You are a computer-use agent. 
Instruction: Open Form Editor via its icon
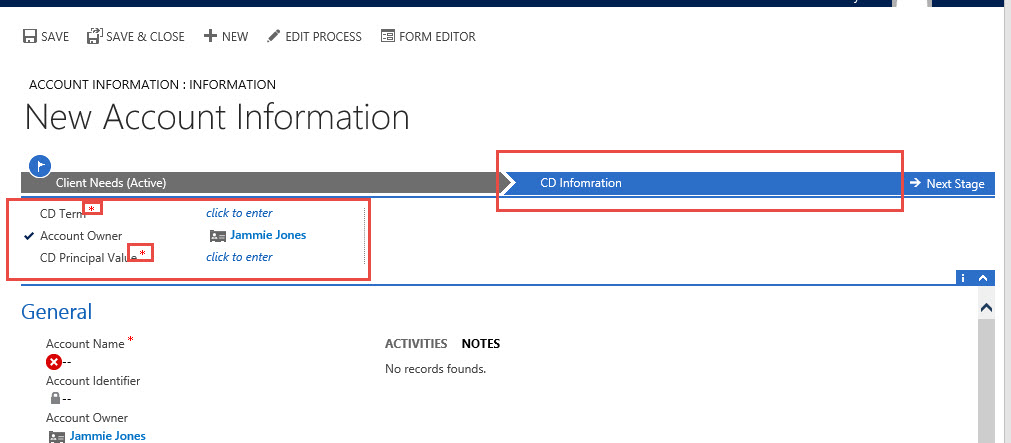click(x=387, y=37)
